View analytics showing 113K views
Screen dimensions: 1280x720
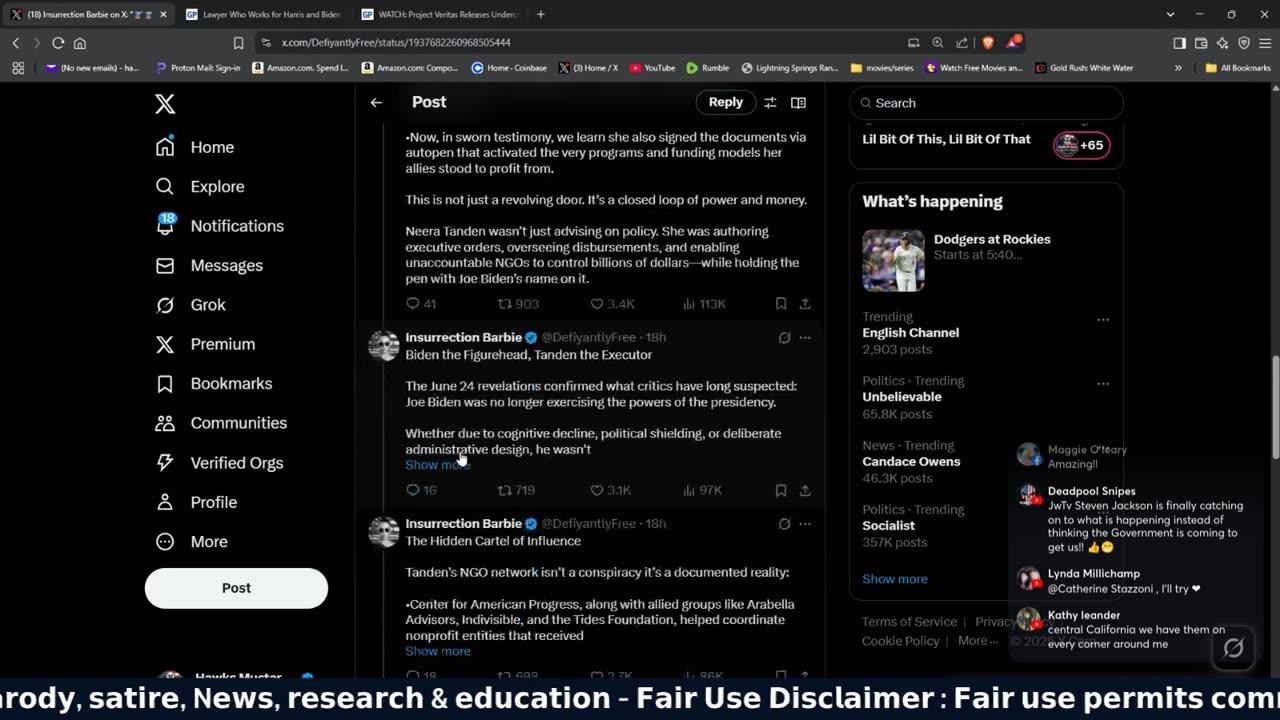pyautogui.click(x=704, y=304)
